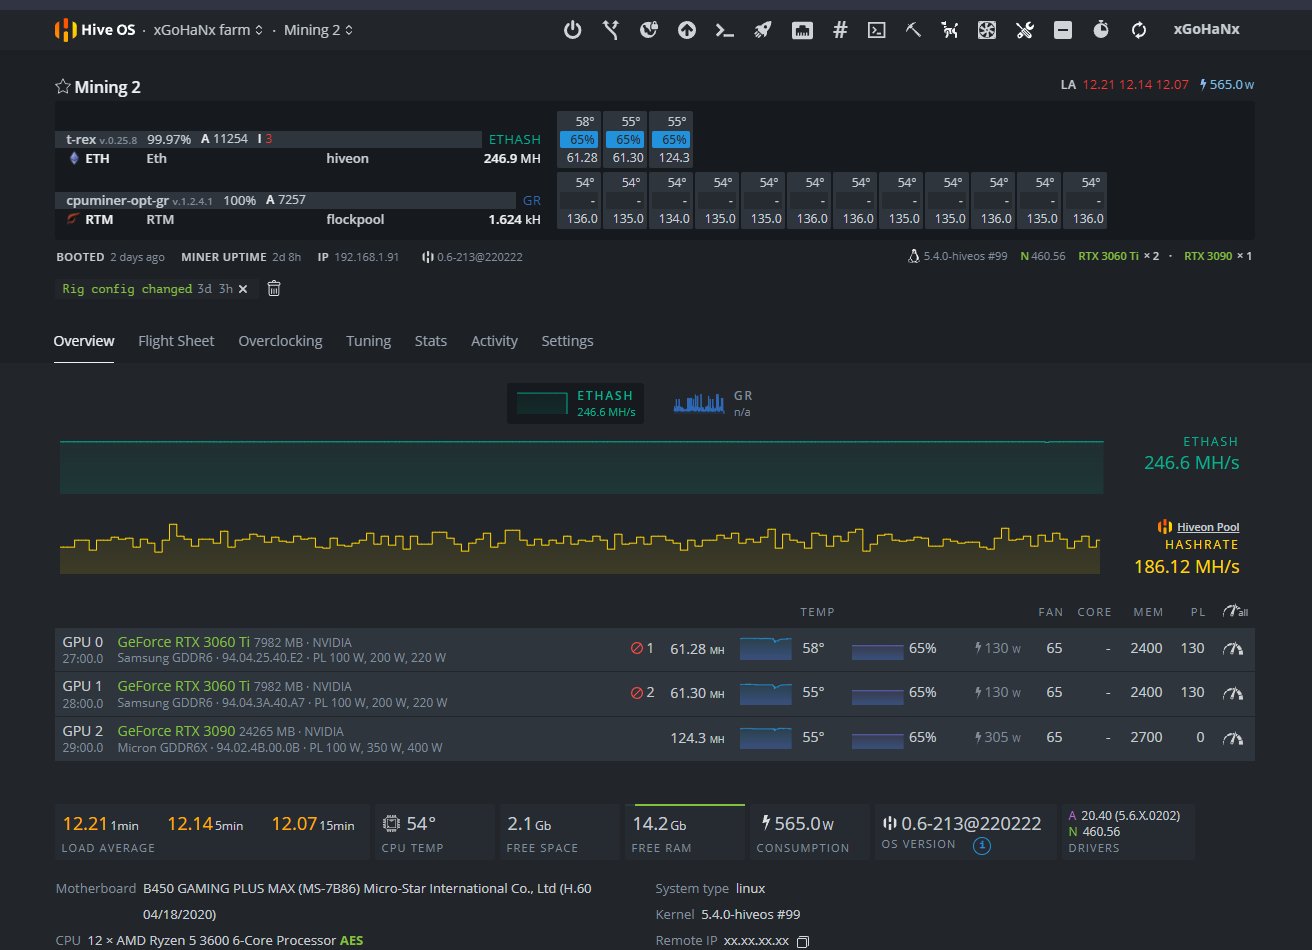The image size is (1312, 950).
Task: Open the Hiveon Pool link
Action: [x=1207, y=527]
